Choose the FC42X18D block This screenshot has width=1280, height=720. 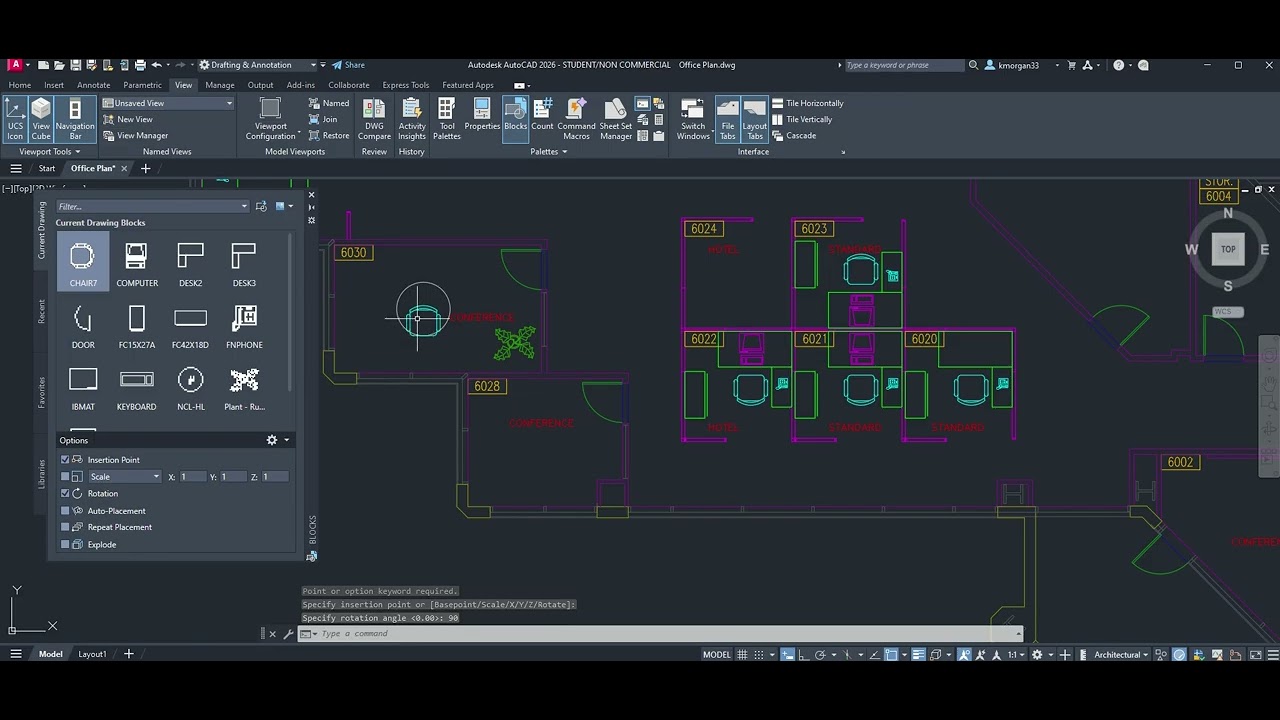[190, 325]
